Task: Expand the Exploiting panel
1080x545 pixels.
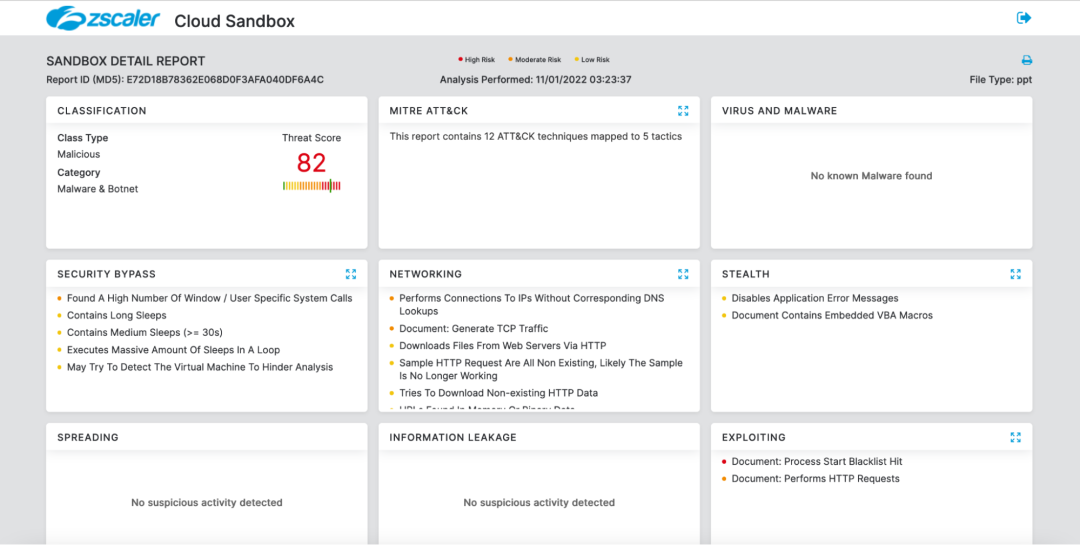Action: 1015,437
